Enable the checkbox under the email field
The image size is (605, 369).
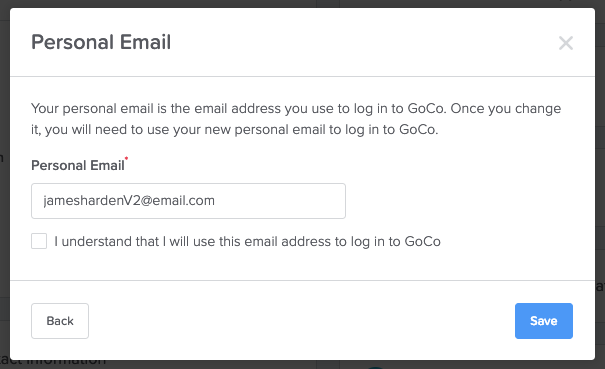pyautogui.click(x=39, y=241)
